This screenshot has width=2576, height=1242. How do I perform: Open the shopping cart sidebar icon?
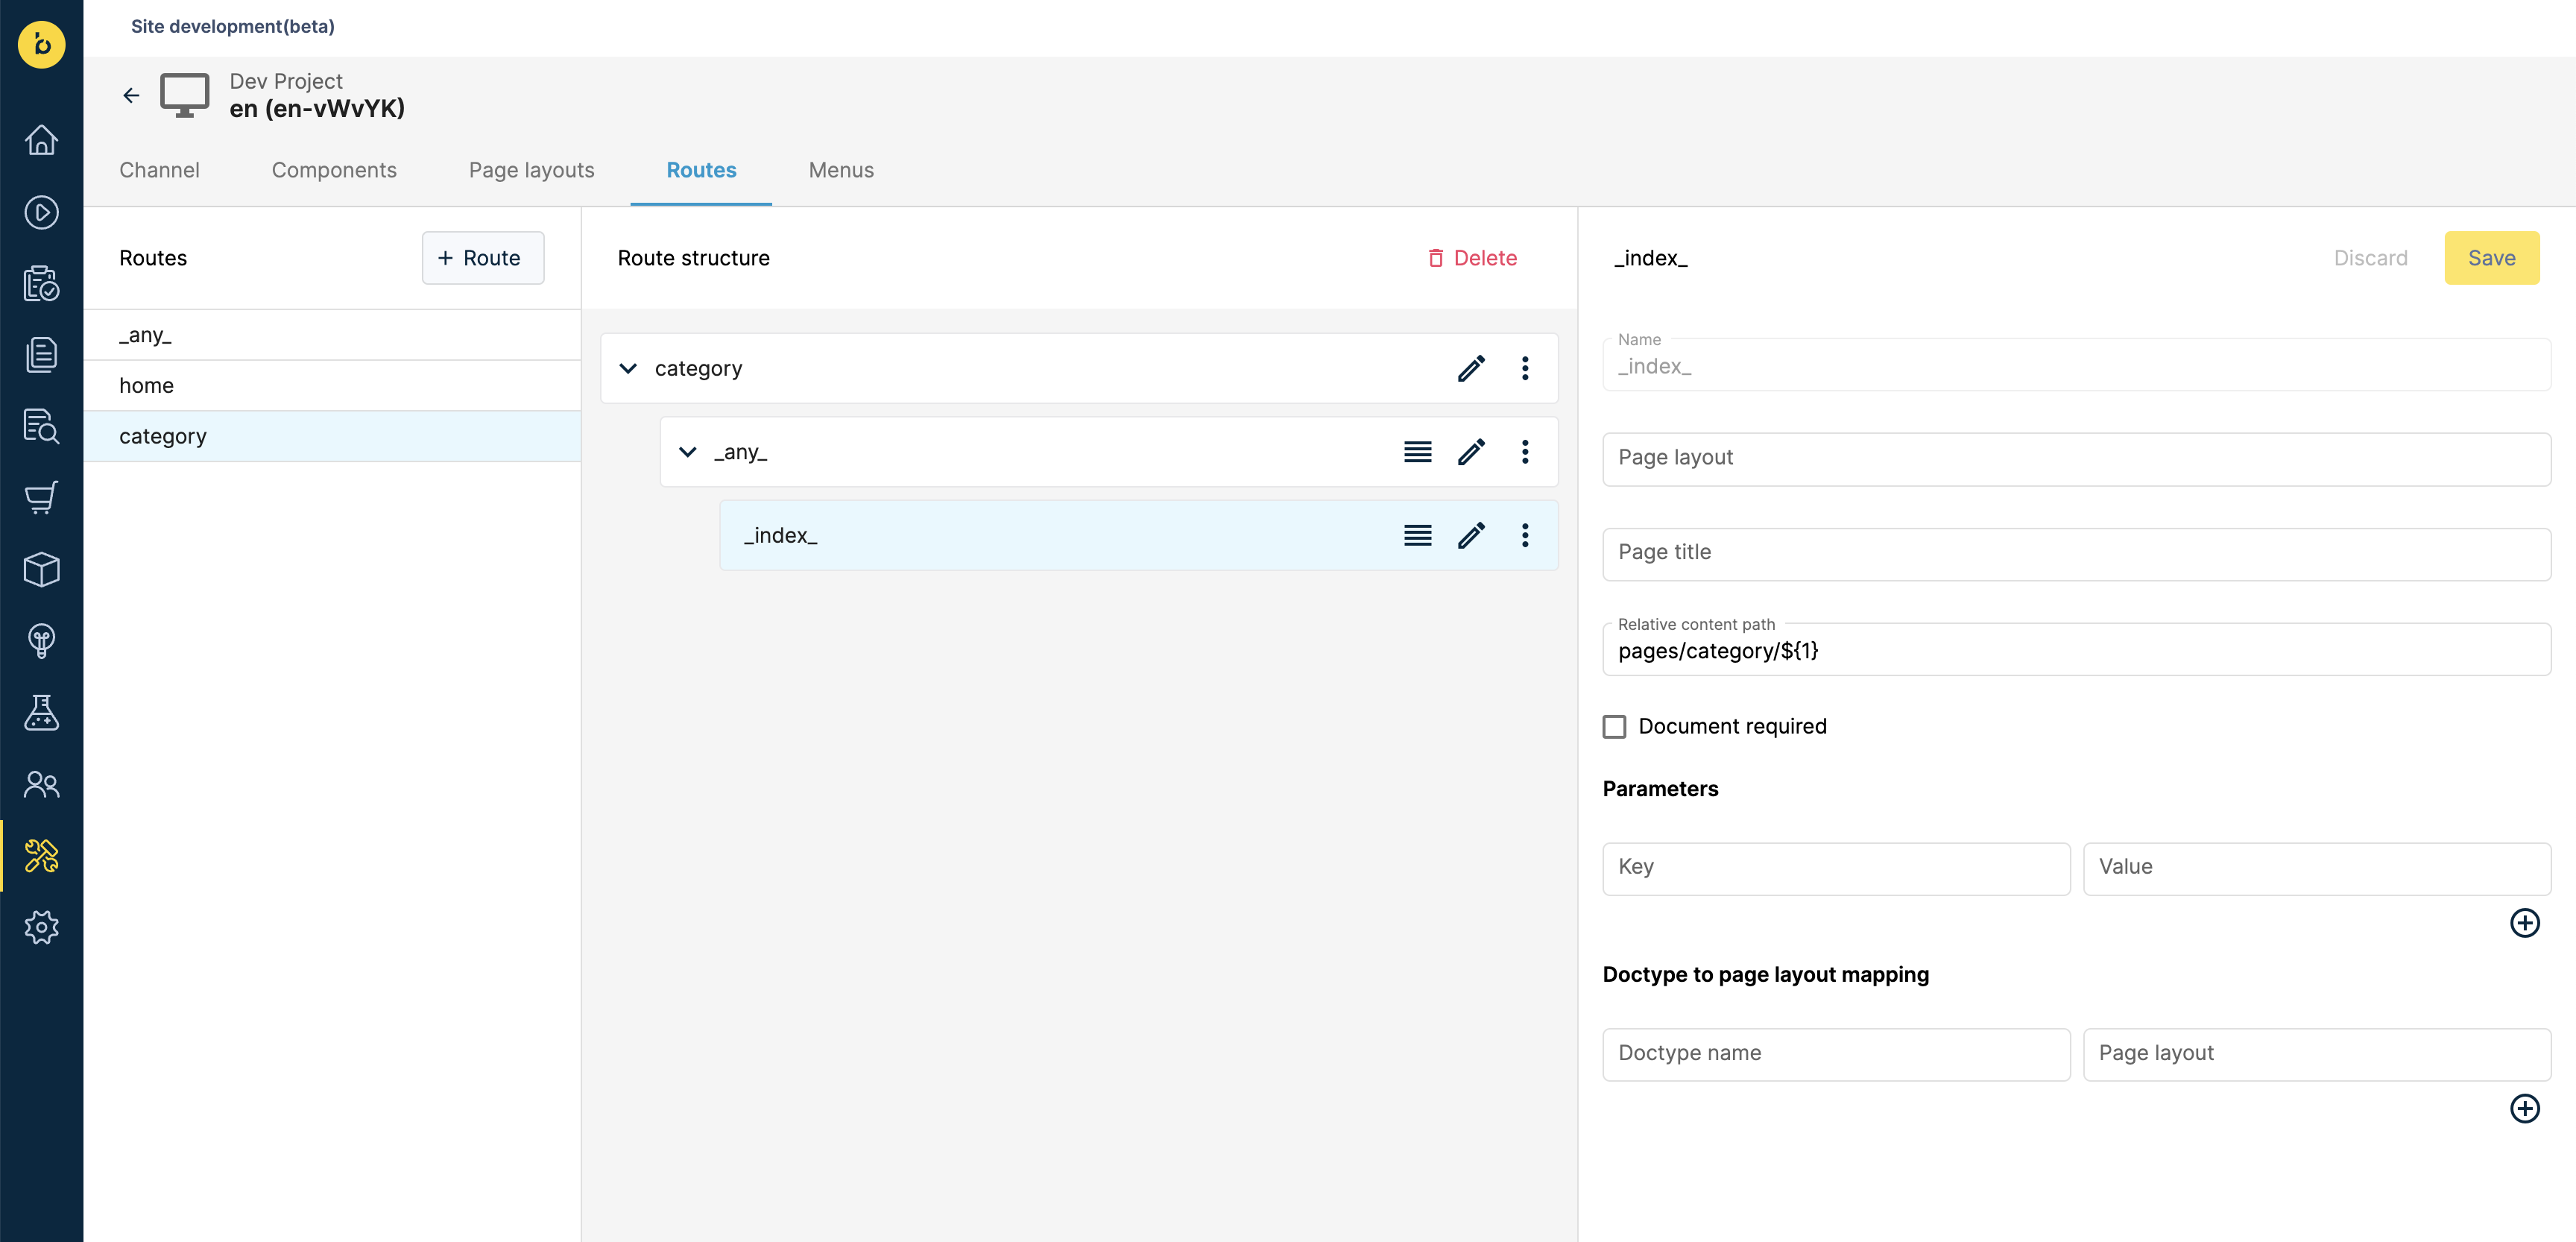click(x=41, y=498)
